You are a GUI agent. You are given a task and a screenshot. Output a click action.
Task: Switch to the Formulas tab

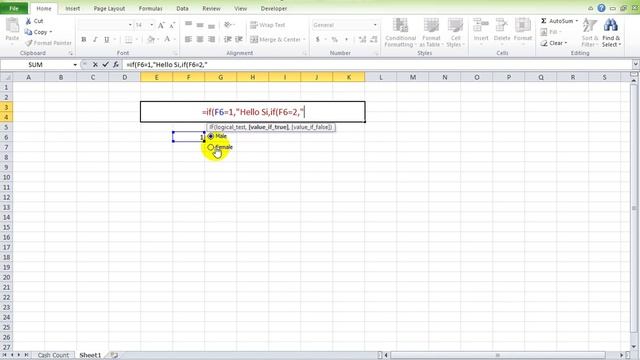coord(151,9)
